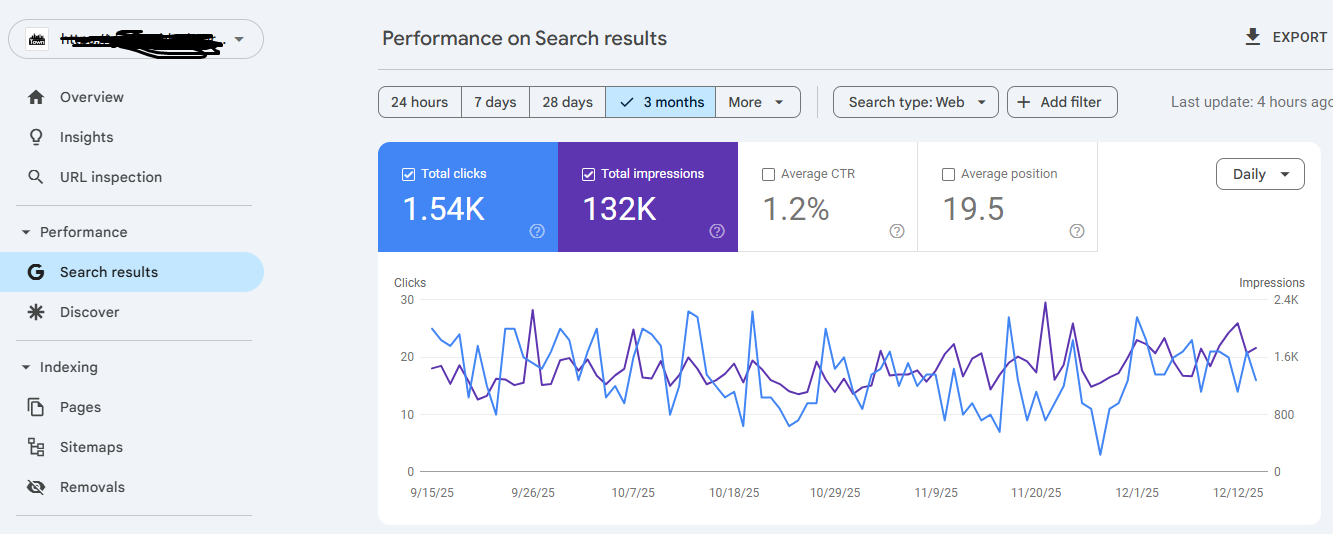The width and height of the screenshot is (1333, 534).
Task: Click the Discover asterisk icon
Action: tap(36, 312)
